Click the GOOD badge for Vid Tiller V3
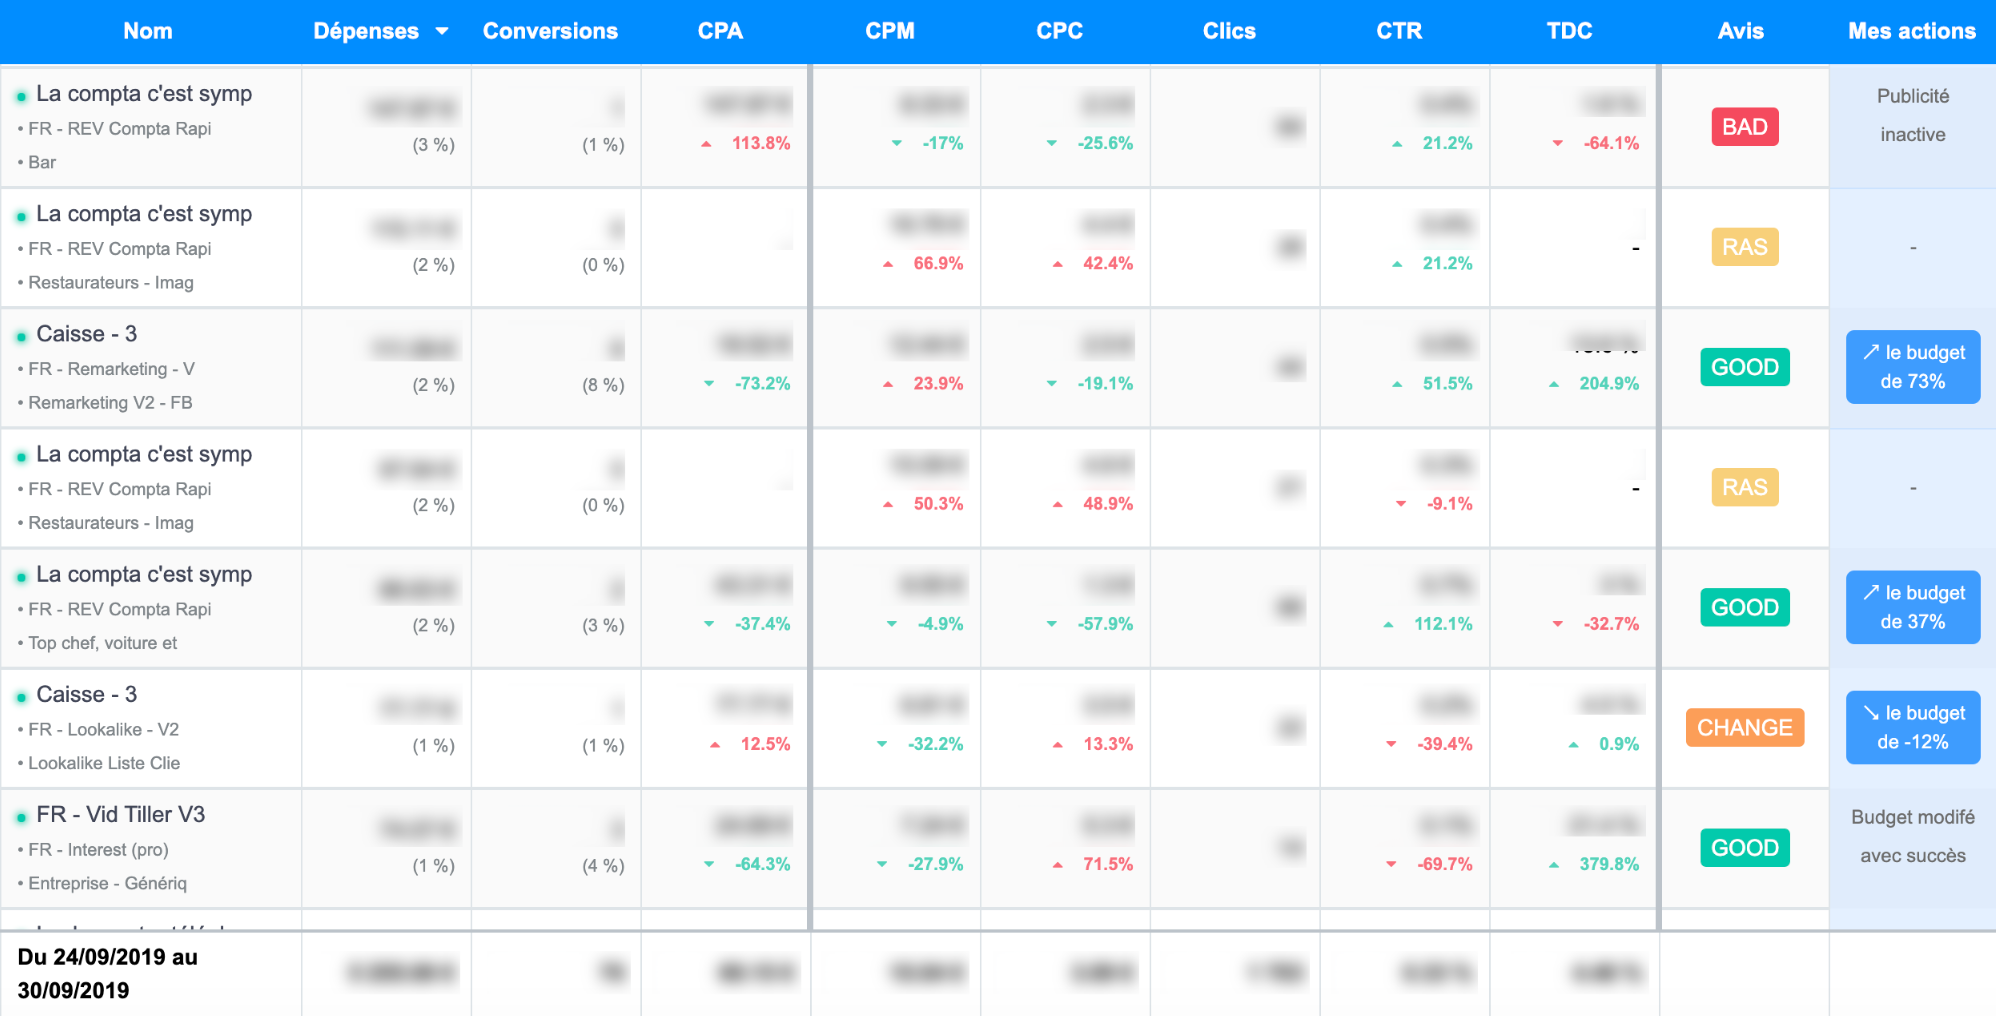The image size is (1996, 1016). [x=1744, y=848]
